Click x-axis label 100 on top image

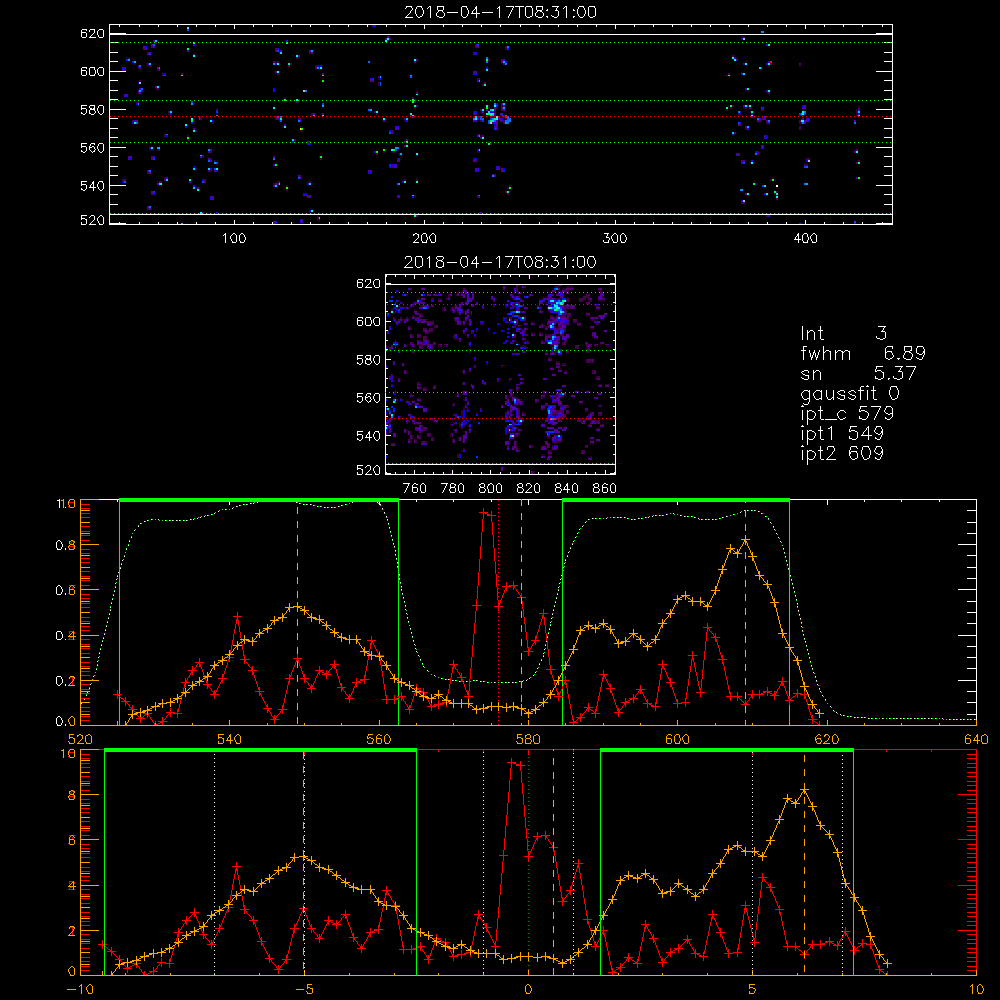pos(234,239)
